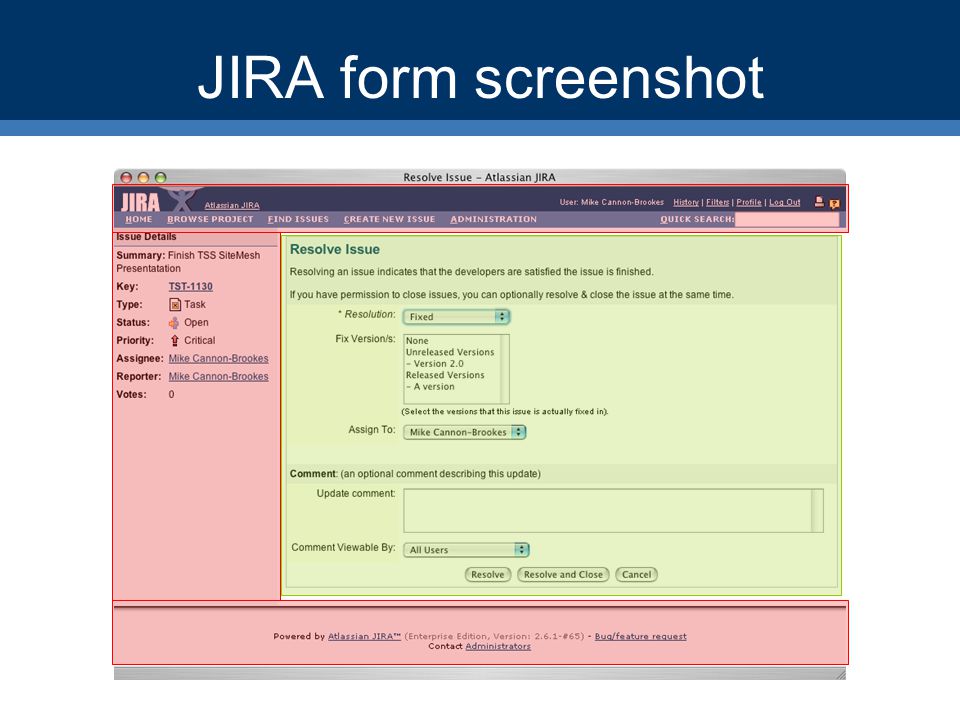Viewport: 960px width, 720px height.
Task: Click the Fix Version list scrollbar
Action: 505,369
